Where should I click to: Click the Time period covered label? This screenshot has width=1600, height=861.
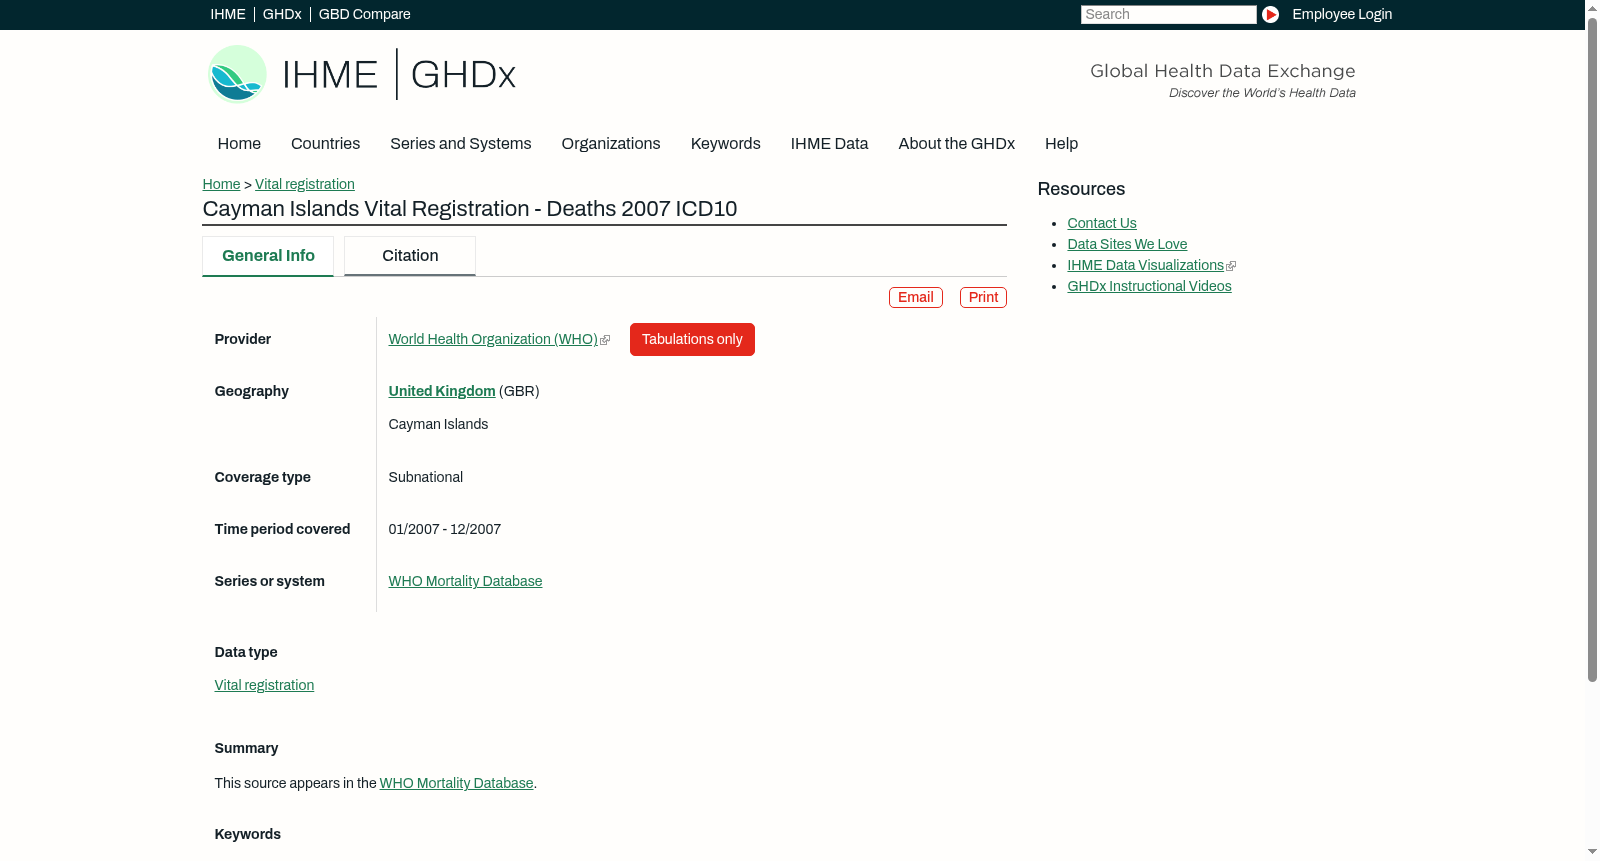283,530
